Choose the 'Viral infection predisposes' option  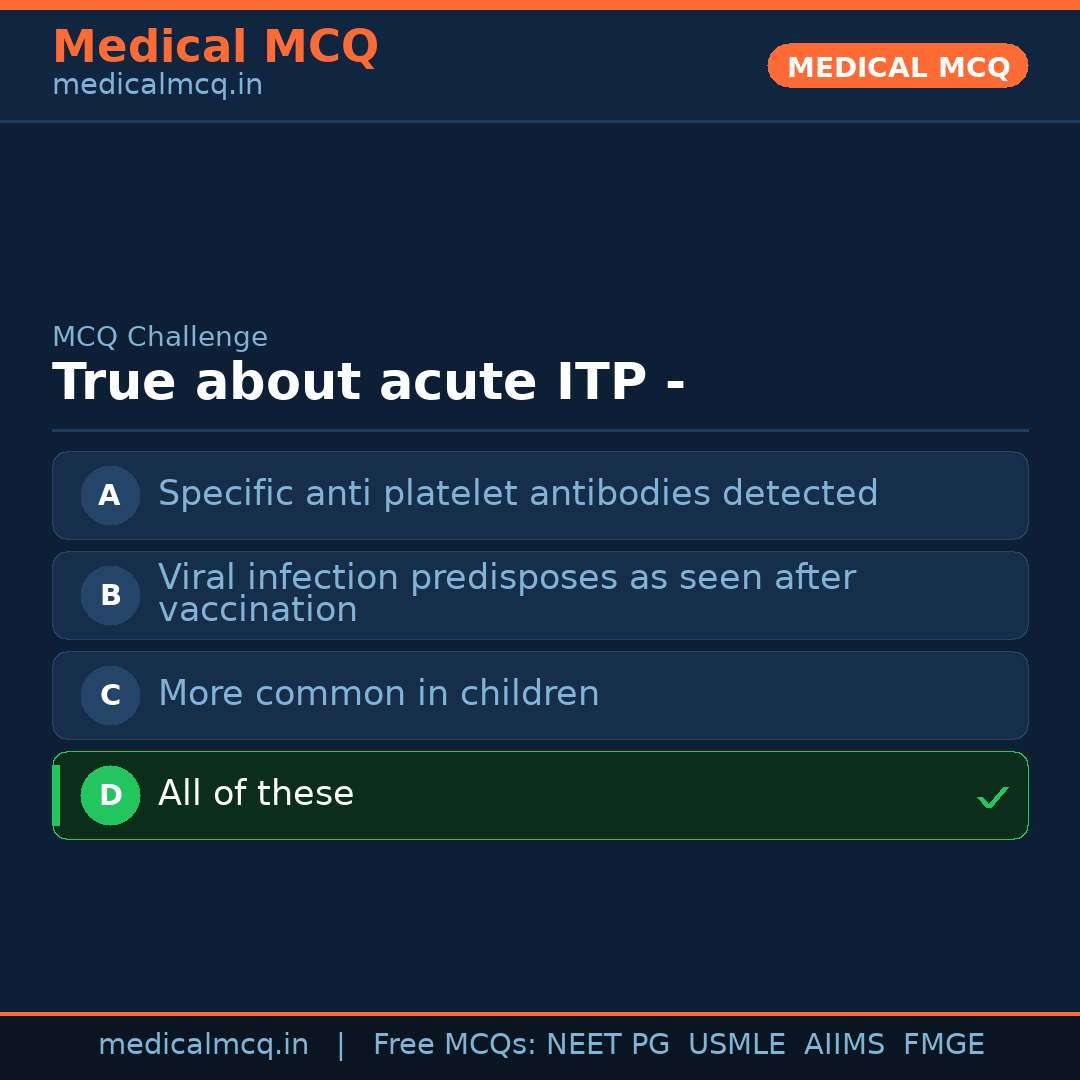[x=506, y=594]
